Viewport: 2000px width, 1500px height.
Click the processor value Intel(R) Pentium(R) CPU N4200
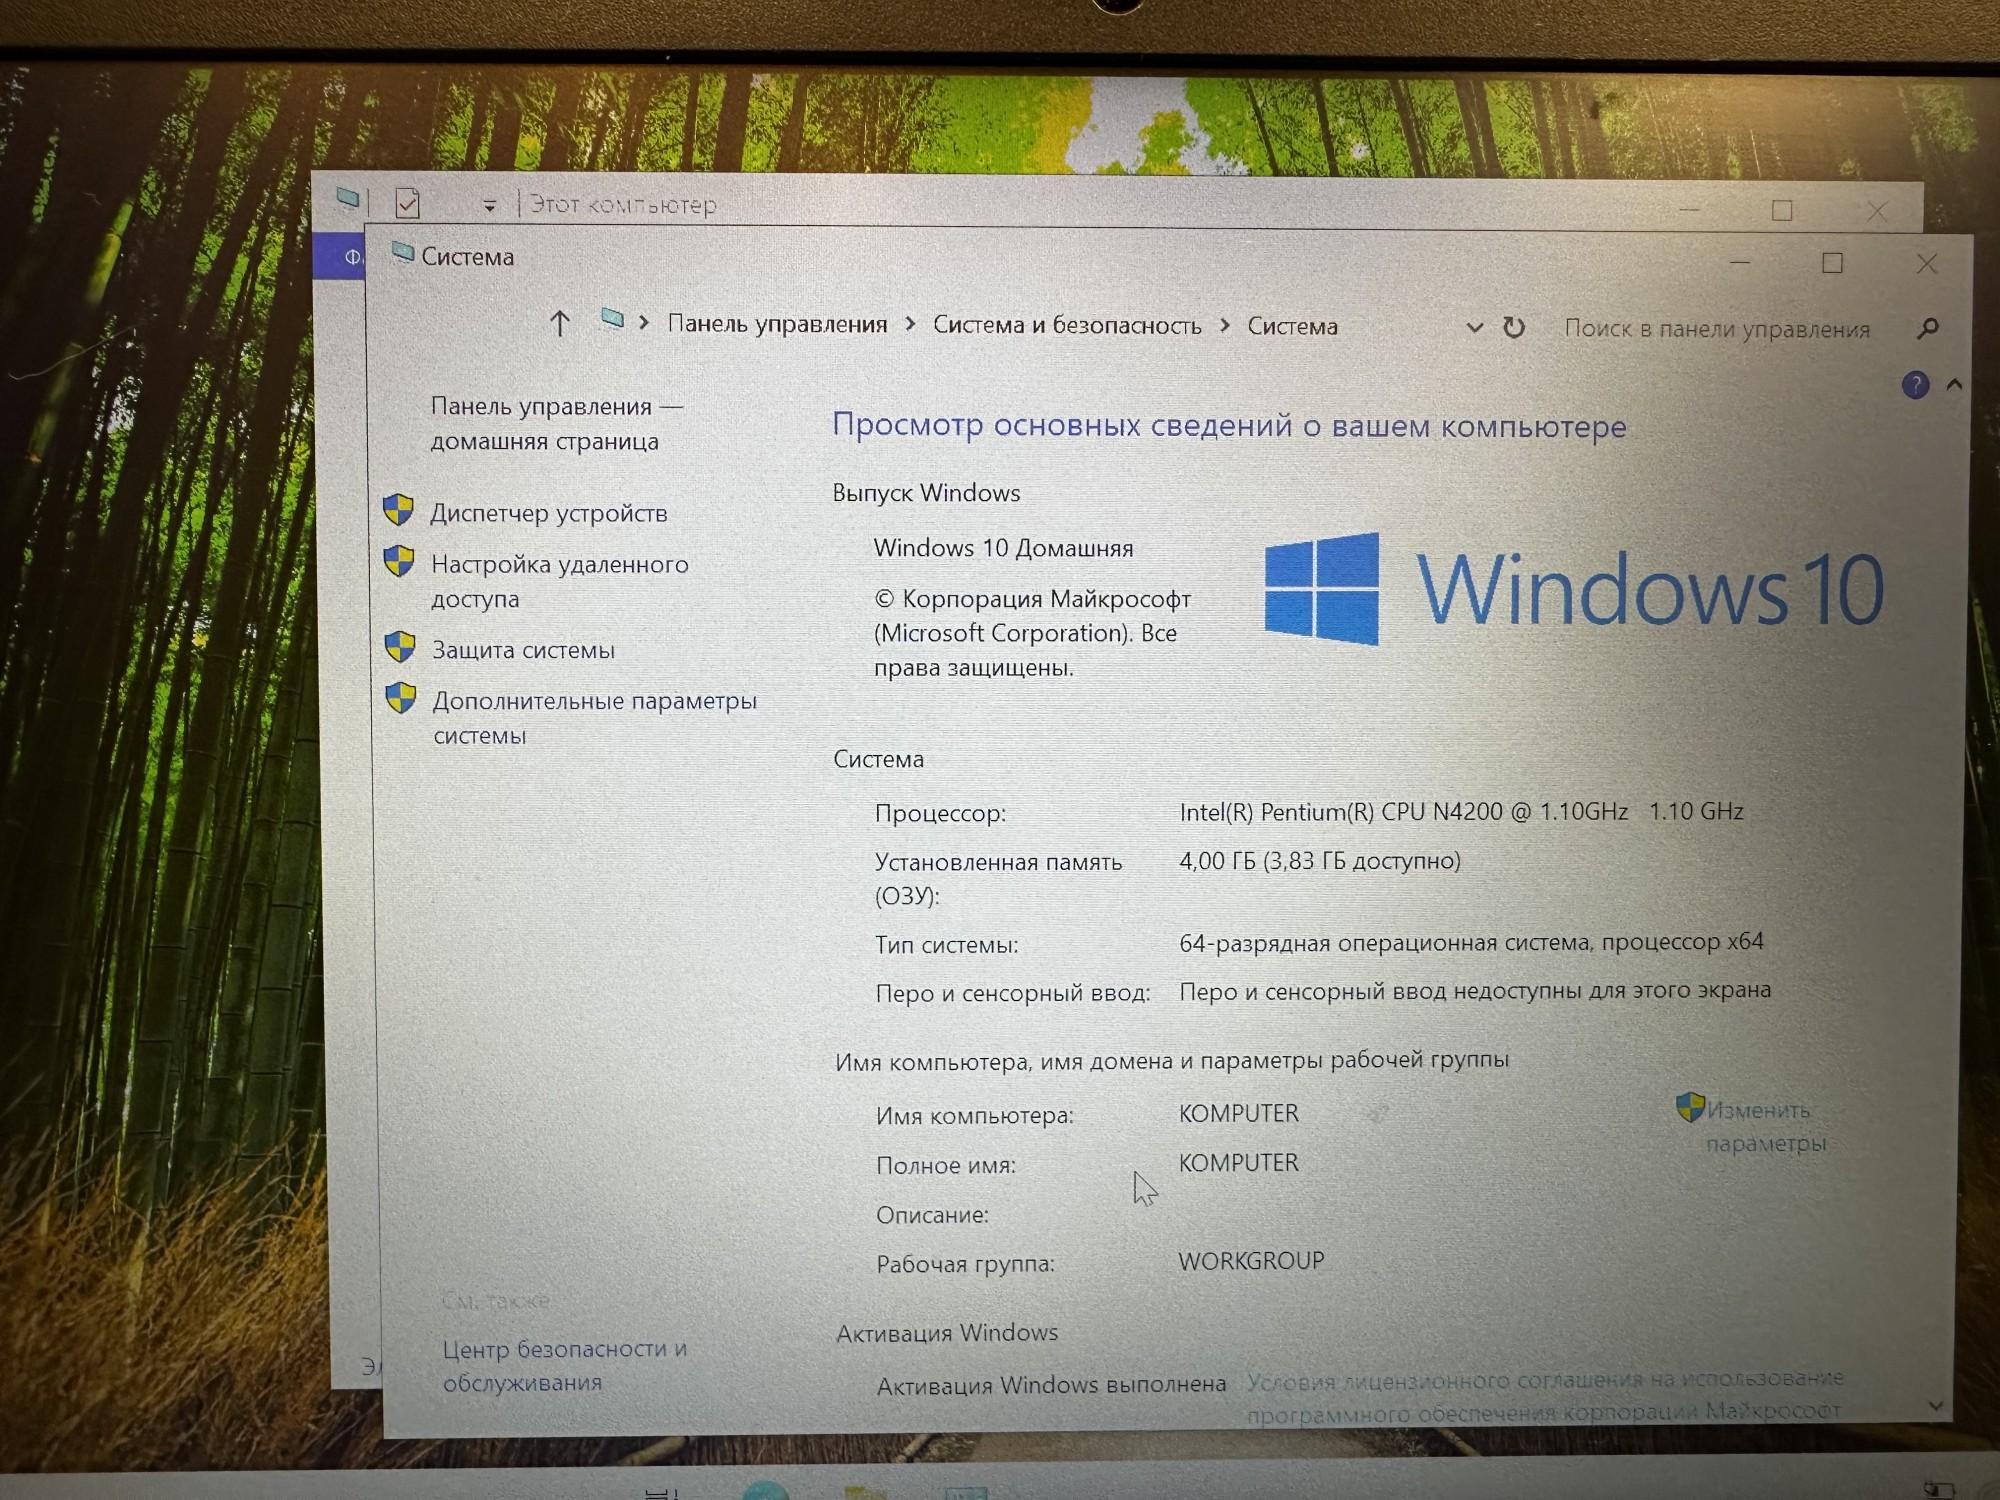coord(1461,811)
